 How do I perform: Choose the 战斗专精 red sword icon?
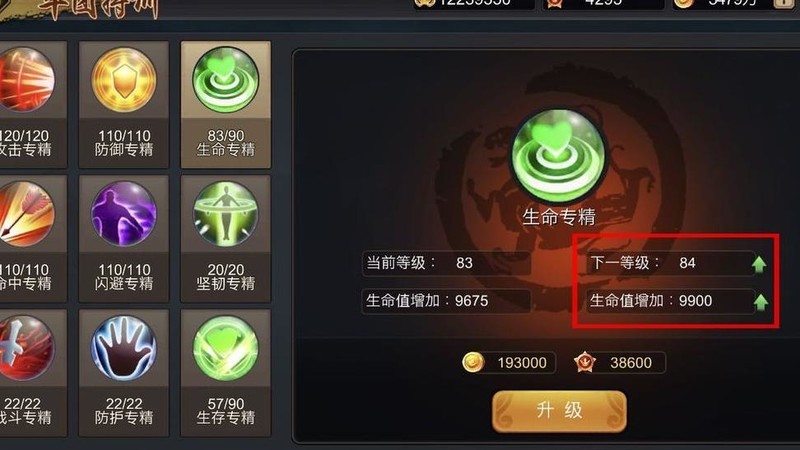[26, 348]
